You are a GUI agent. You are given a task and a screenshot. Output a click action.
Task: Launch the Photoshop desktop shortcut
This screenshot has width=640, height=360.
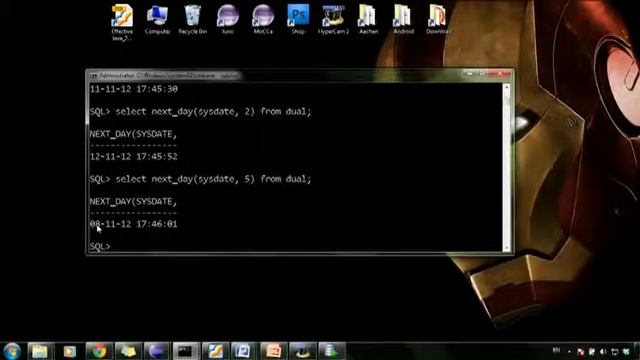click(x=298, y=19)
